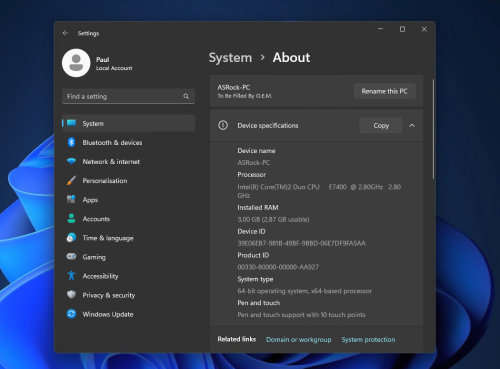Go to Network & internet settings
500x369 pixels.
click(129, 161)
